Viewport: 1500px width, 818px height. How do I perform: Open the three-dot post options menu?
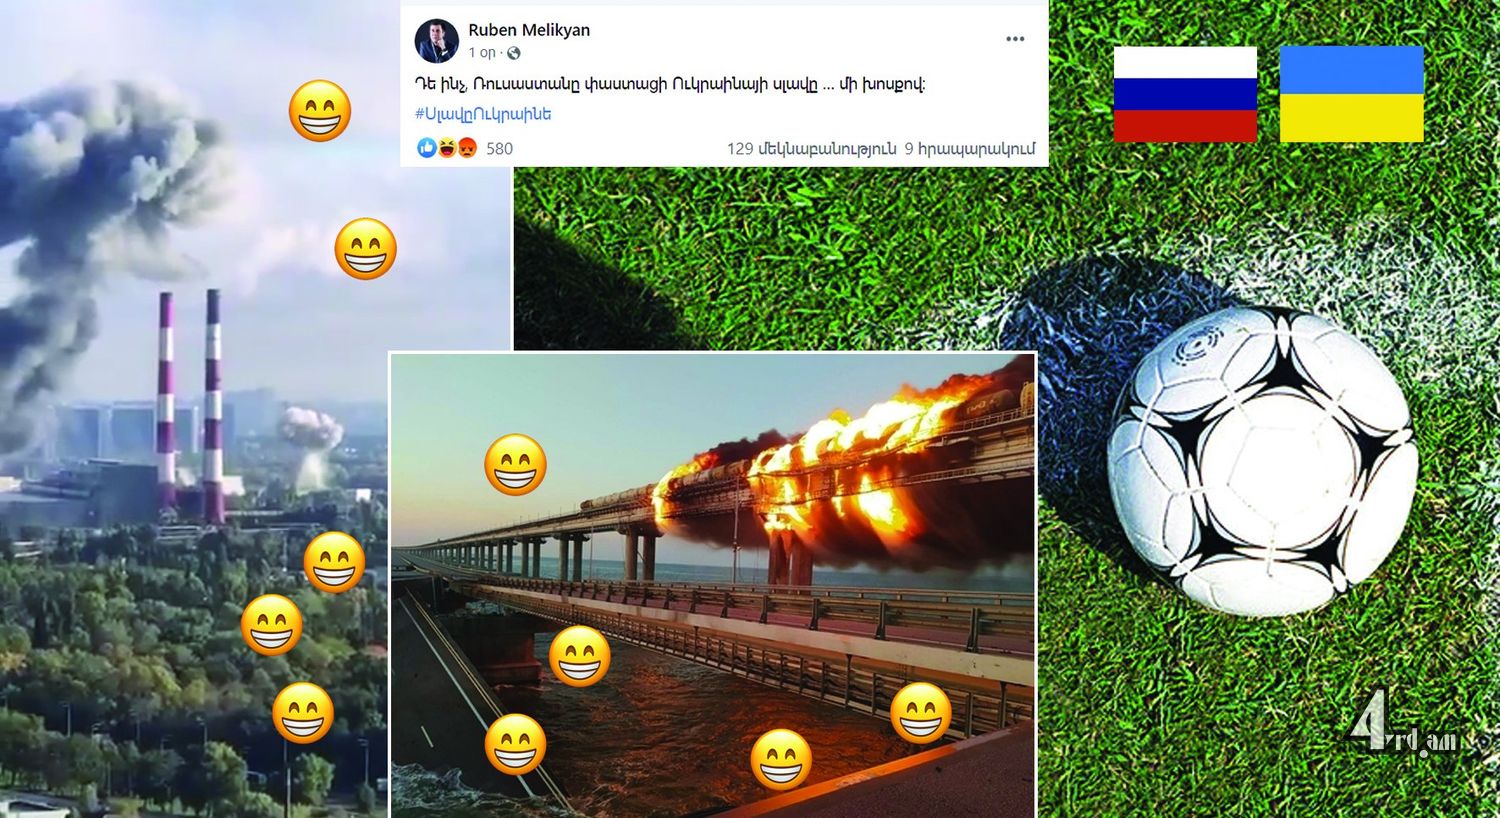(x=1015, y=39)
